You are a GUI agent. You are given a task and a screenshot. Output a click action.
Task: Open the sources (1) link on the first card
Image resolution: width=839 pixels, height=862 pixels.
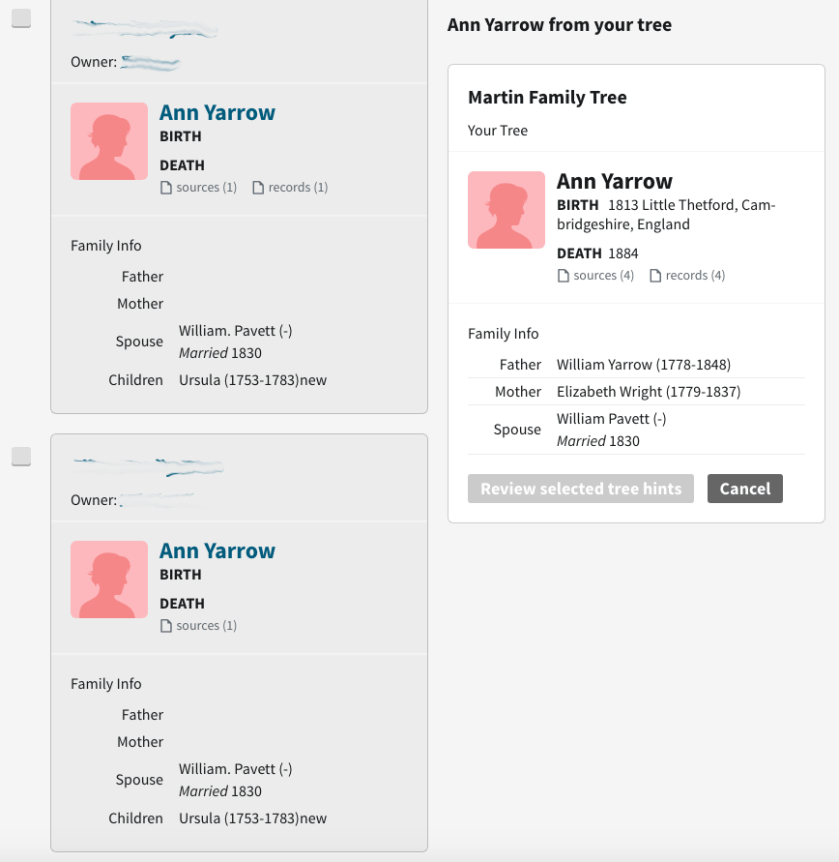[203, 187]
